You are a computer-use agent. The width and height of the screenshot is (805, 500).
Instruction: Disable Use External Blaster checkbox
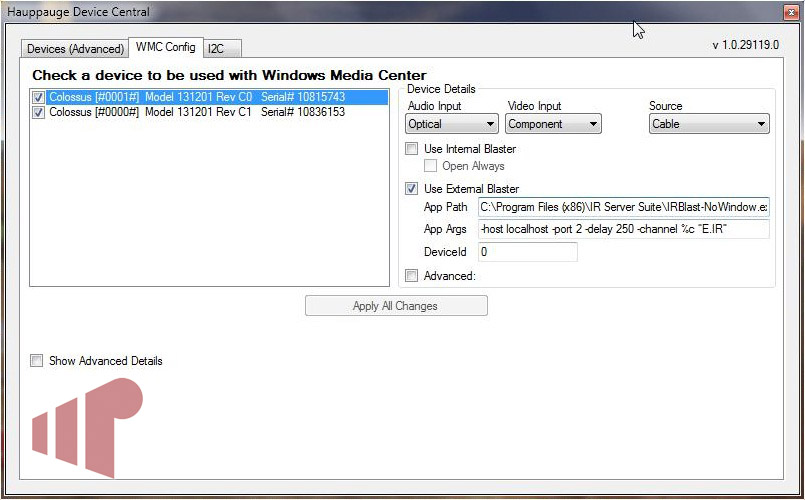[x=411, y=189]
